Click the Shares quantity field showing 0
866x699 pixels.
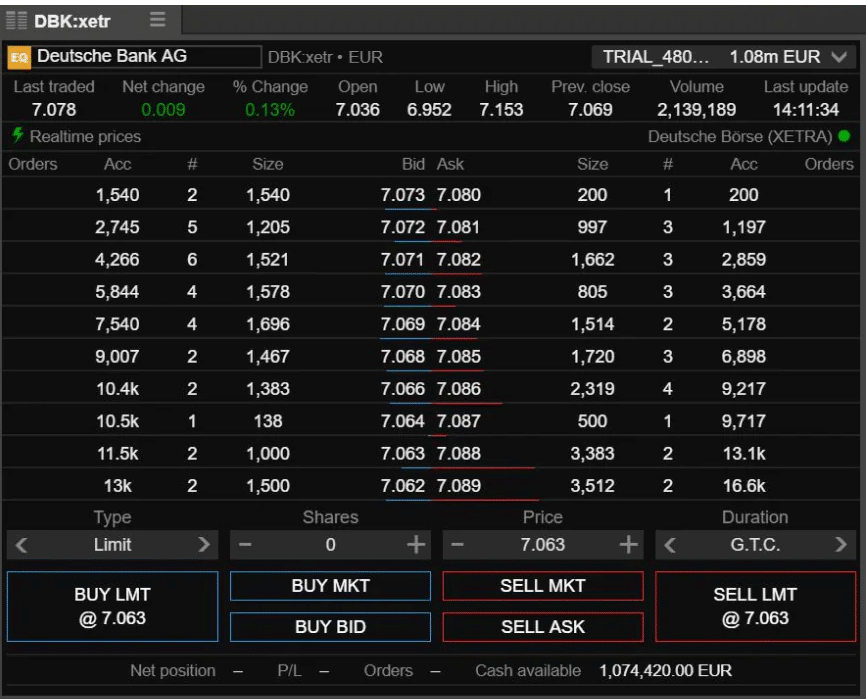click(330, 545)
